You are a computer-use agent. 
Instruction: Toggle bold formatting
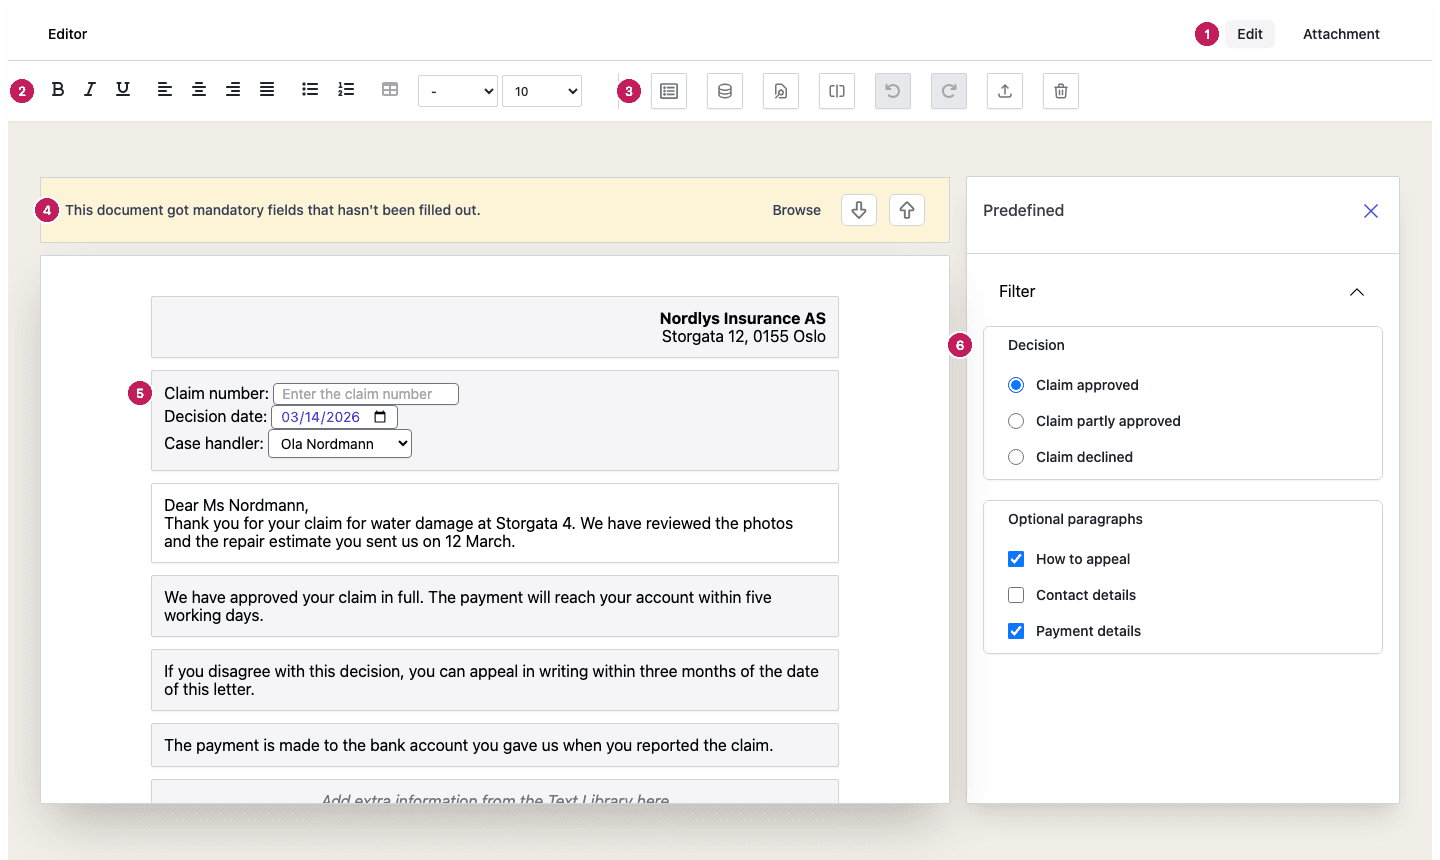coord(58,90)
